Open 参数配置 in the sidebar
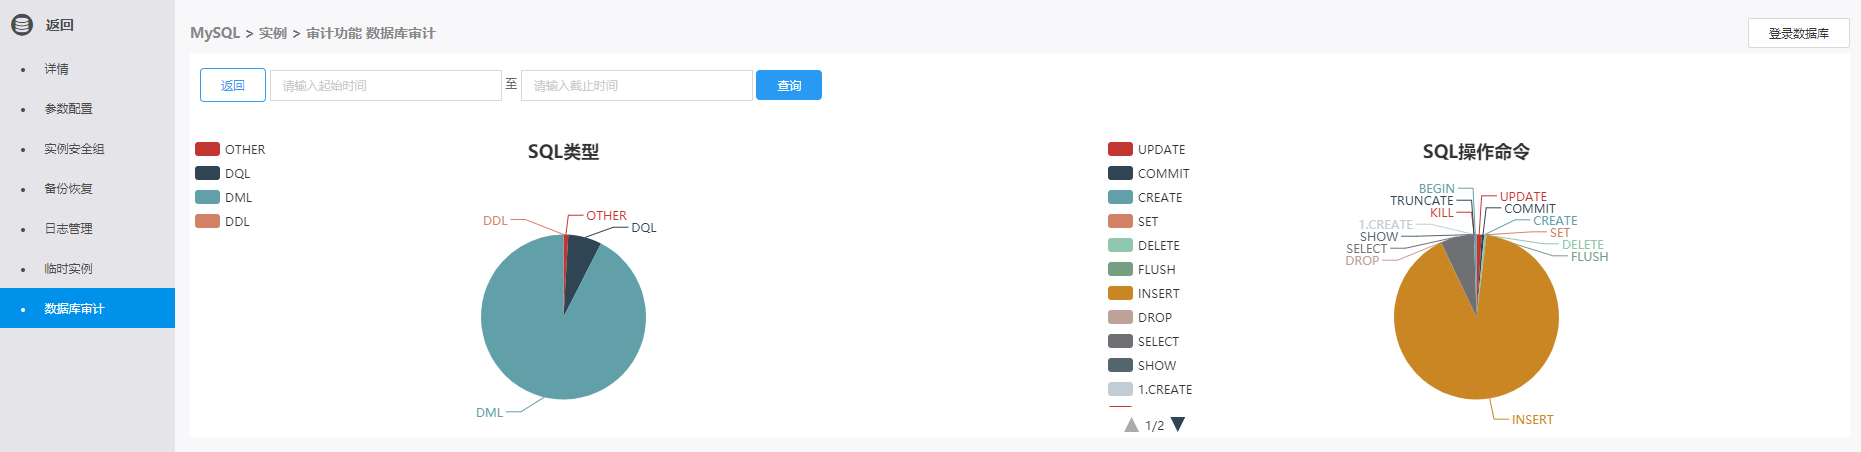 [68, 109]
